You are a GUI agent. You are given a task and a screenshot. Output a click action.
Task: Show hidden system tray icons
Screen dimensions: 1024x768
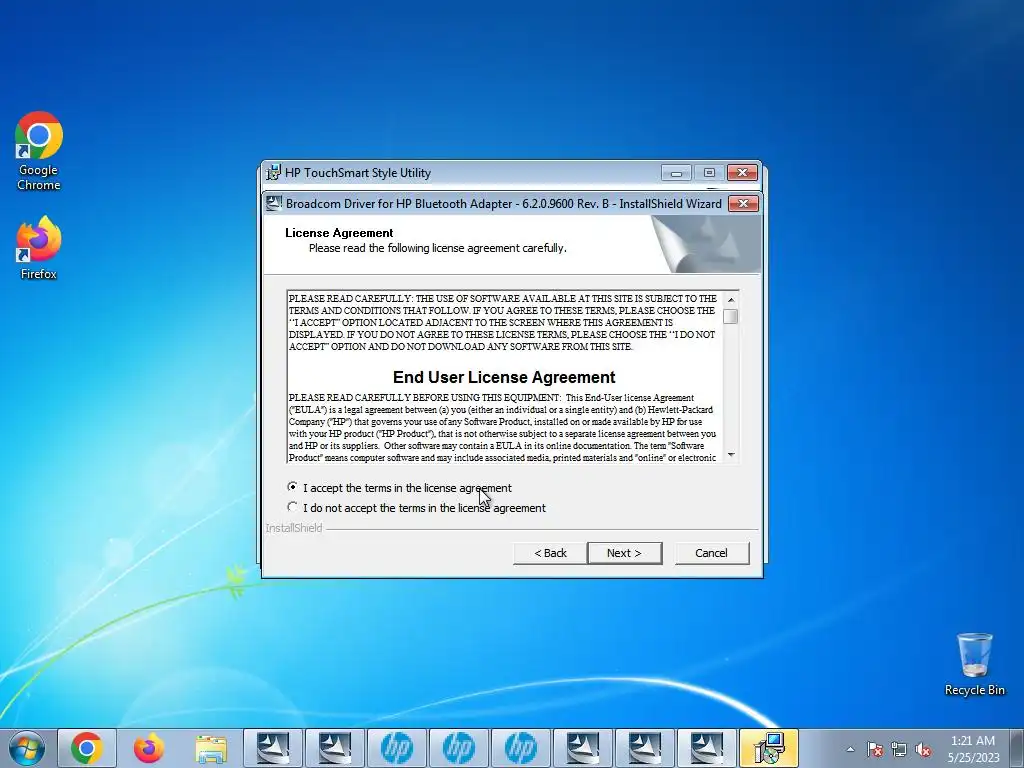pyautogui.click(x=850, y=749)
